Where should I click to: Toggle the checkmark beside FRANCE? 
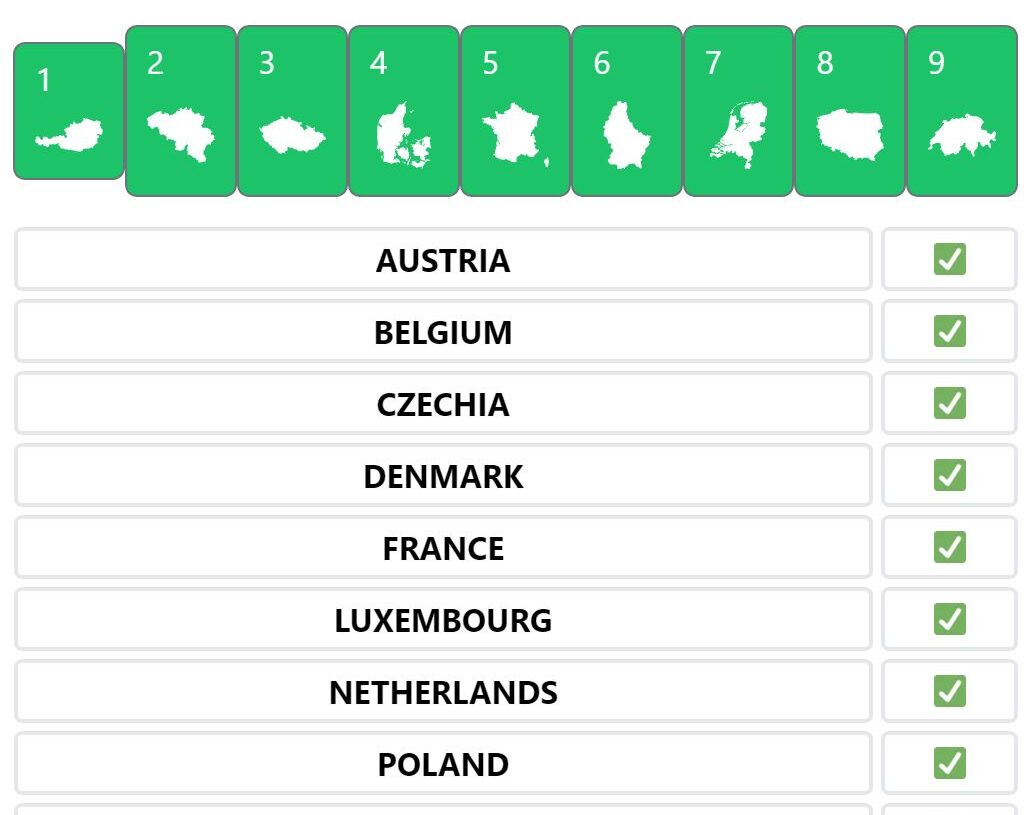click(x=950, y=547)
